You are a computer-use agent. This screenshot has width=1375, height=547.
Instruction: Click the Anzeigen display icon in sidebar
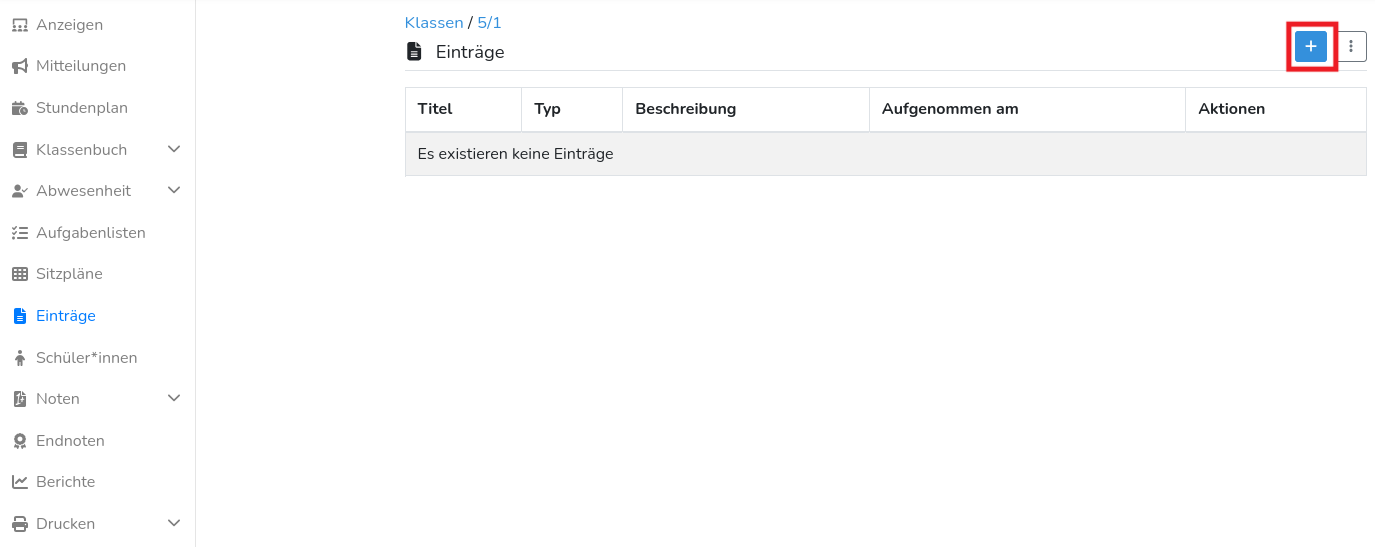click(x=19, y=25)
